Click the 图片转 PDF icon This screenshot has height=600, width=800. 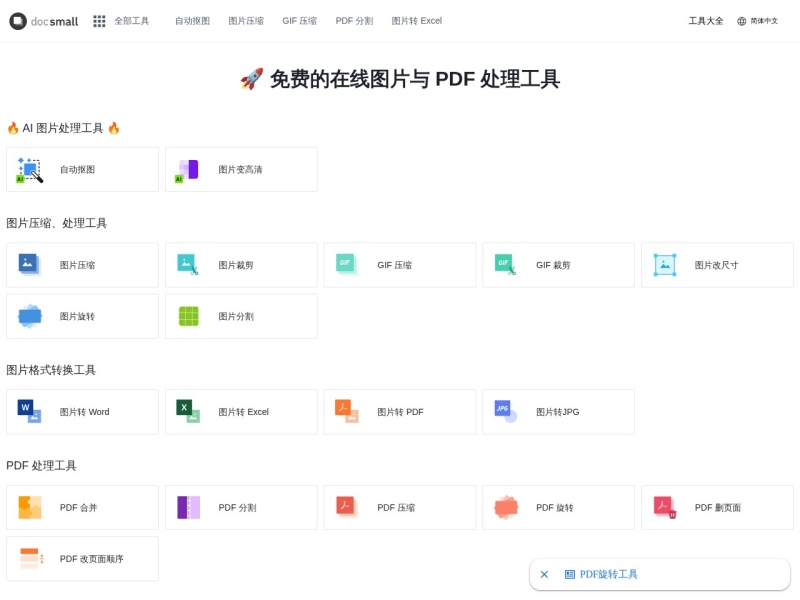tap(347, 412)
